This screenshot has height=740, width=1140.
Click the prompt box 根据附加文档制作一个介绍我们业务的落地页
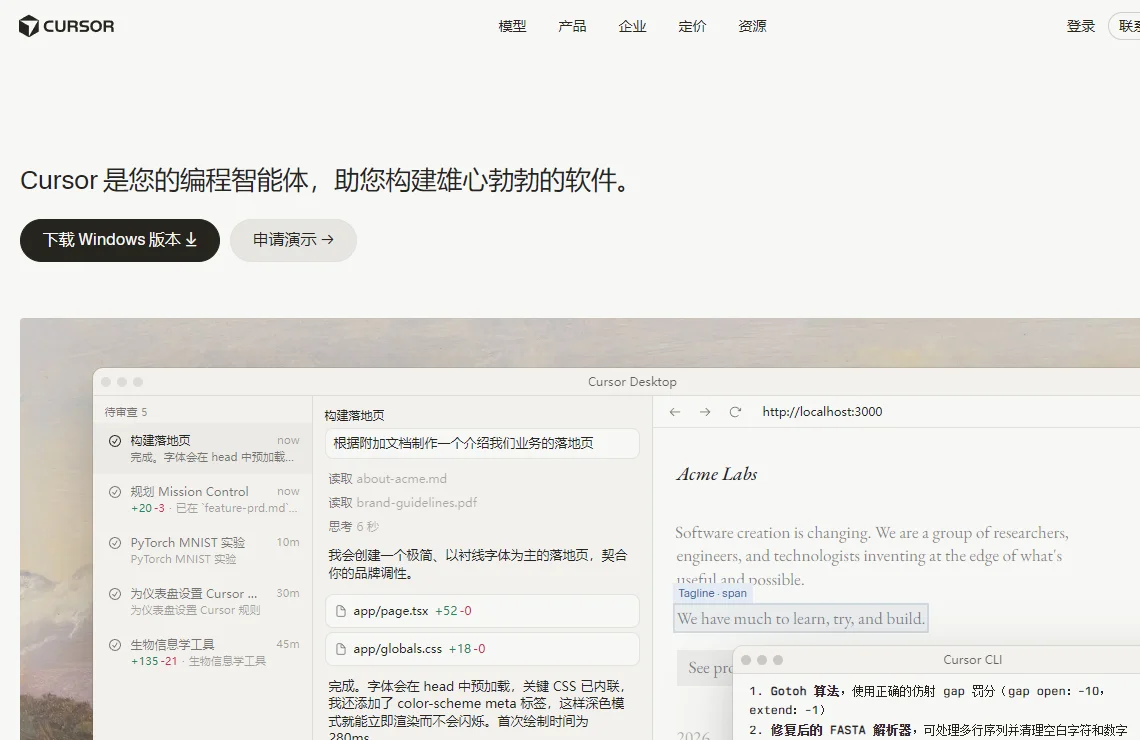coord(482,443)
